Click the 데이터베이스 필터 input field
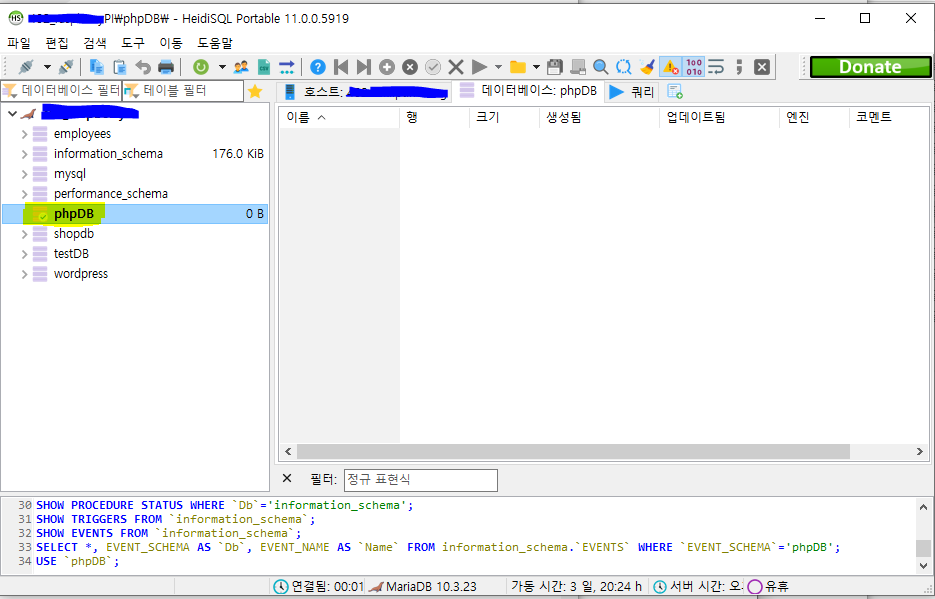Image resolution: width=935 pixels, height=599 pixels. pyautogui.click(x=61, y=91)
